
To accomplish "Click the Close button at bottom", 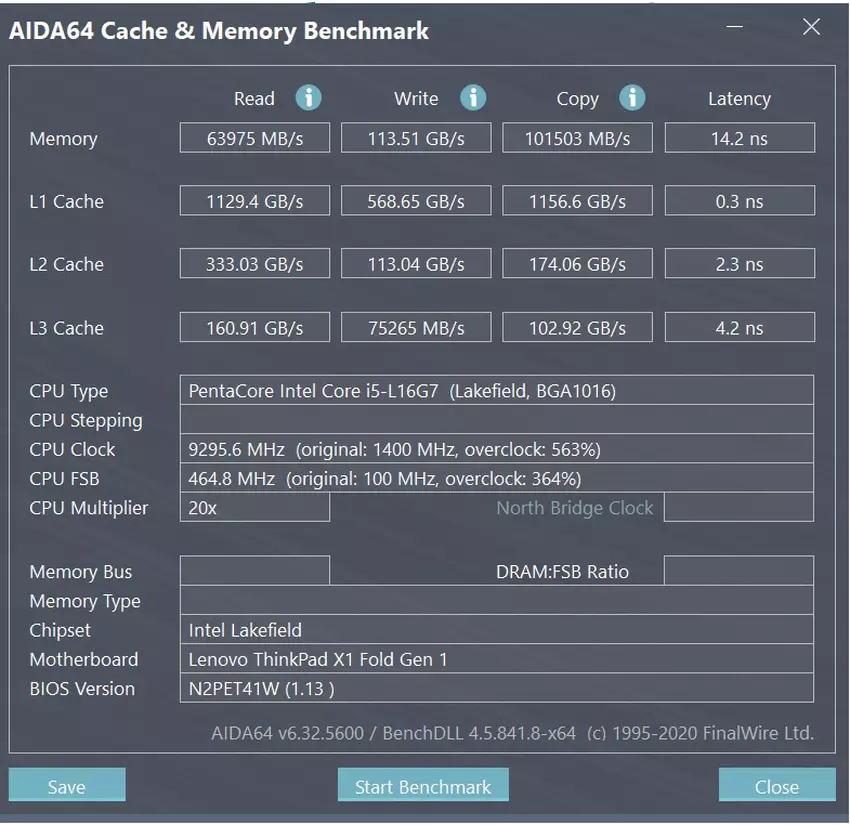I will [776, 786].
